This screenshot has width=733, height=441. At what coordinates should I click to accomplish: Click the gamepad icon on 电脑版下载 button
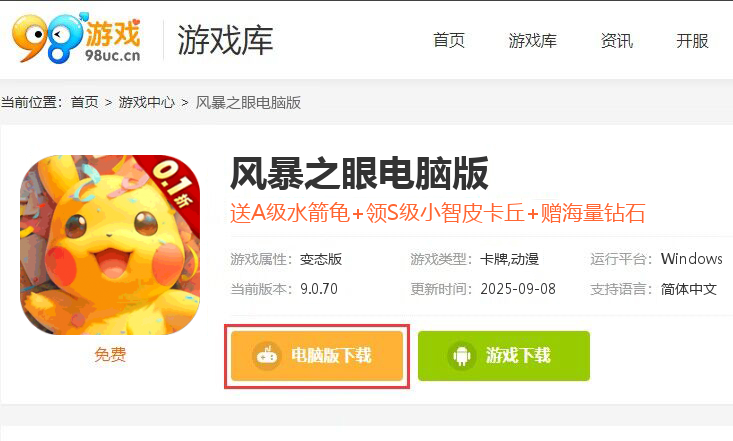[267, 356]
